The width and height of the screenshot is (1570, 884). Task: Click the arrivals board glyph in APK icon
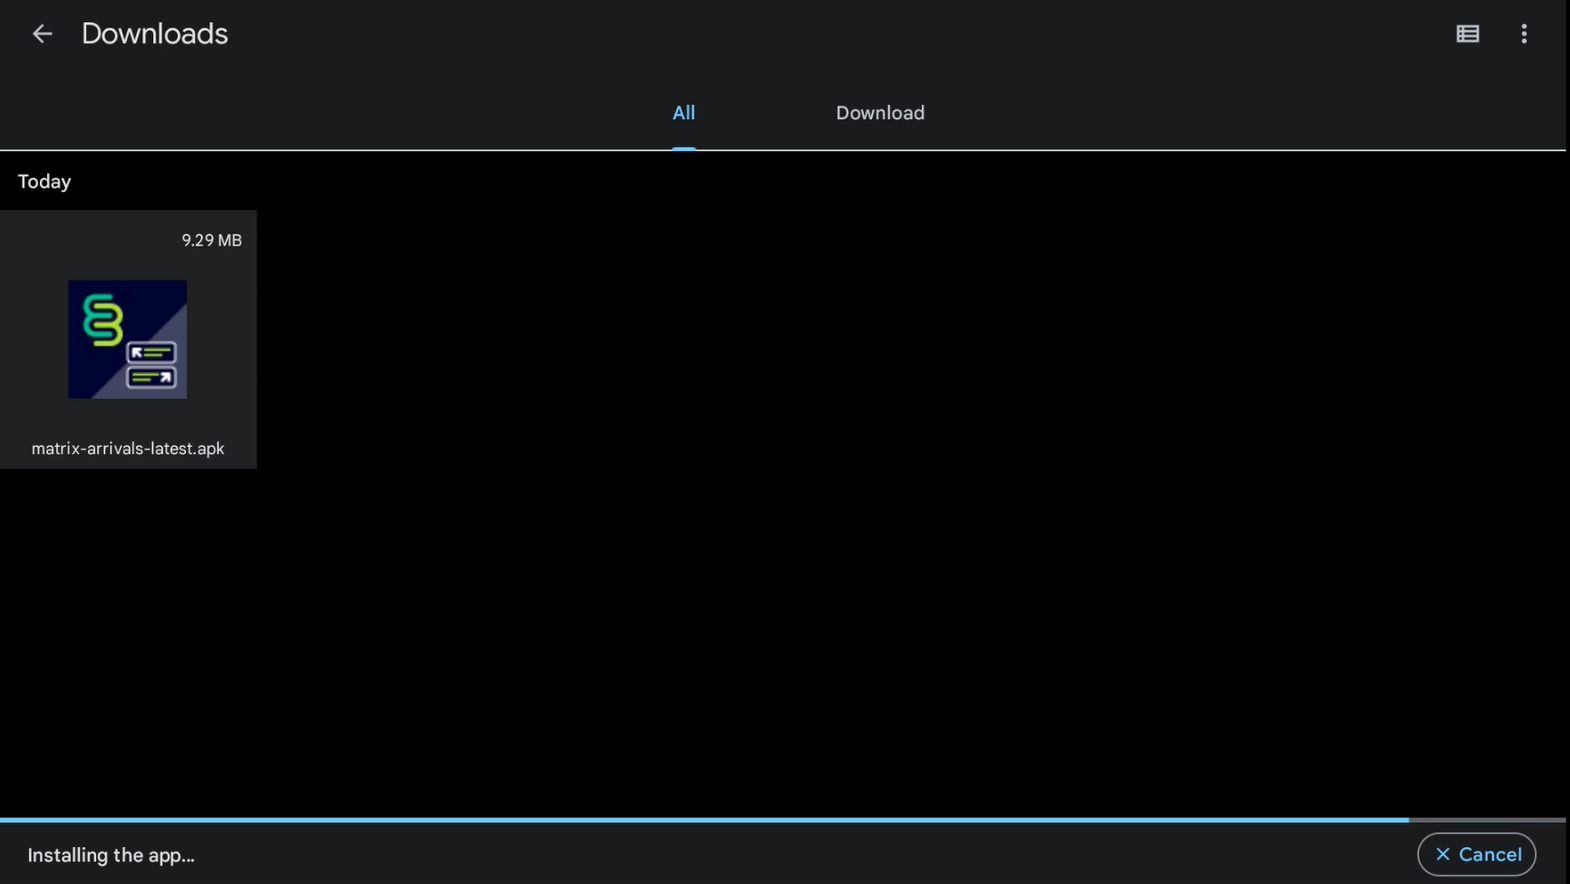pyautogui.click(x=152, y=365)
